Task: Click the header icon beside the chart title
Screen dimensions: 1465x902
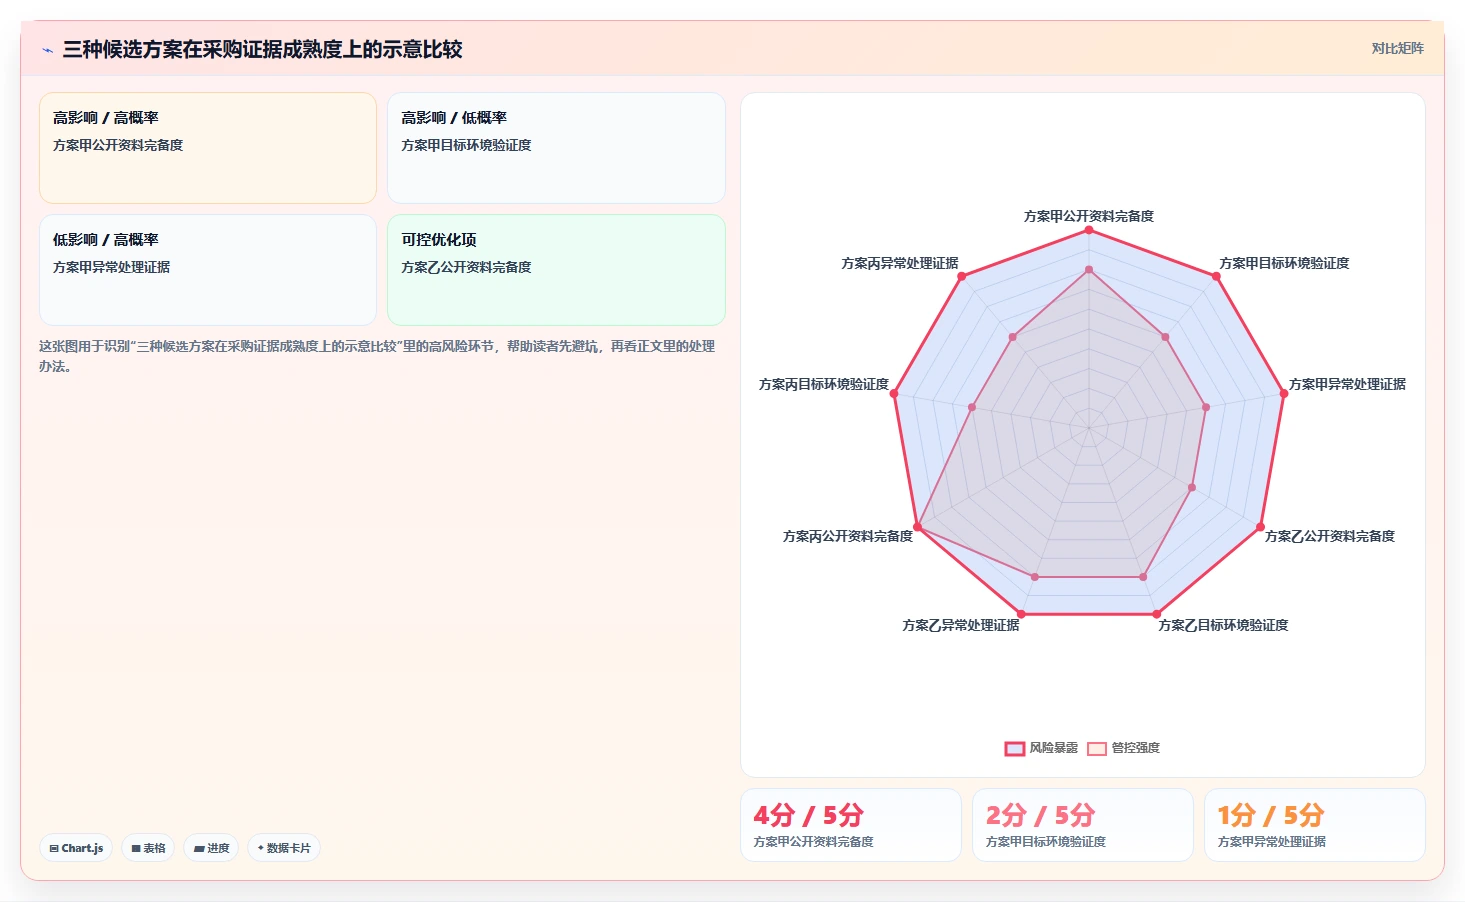Action: 47,50
